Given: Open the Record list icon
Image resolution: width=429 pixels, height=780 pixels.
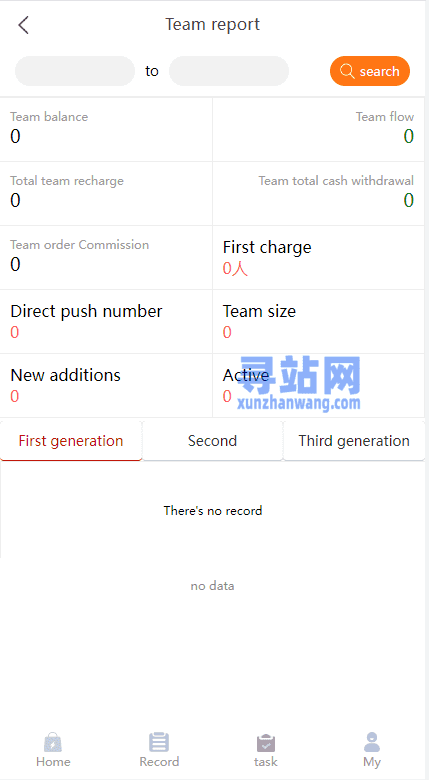Looking at the screenshot, I should tap(159, 742).
